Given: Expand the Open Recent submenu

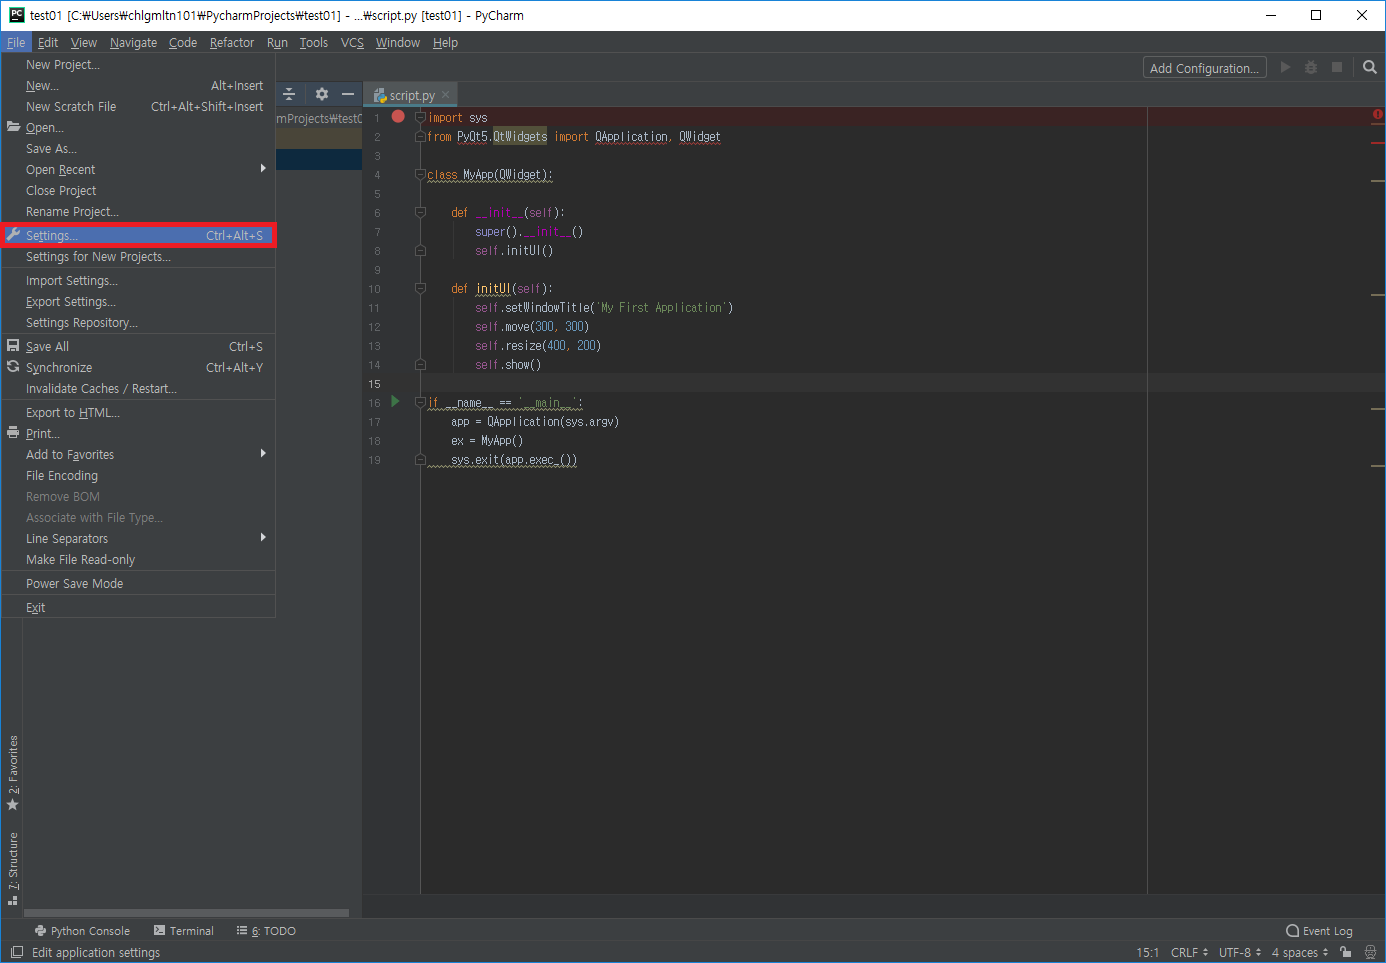Looking at the screenshot, I should 138,169.
